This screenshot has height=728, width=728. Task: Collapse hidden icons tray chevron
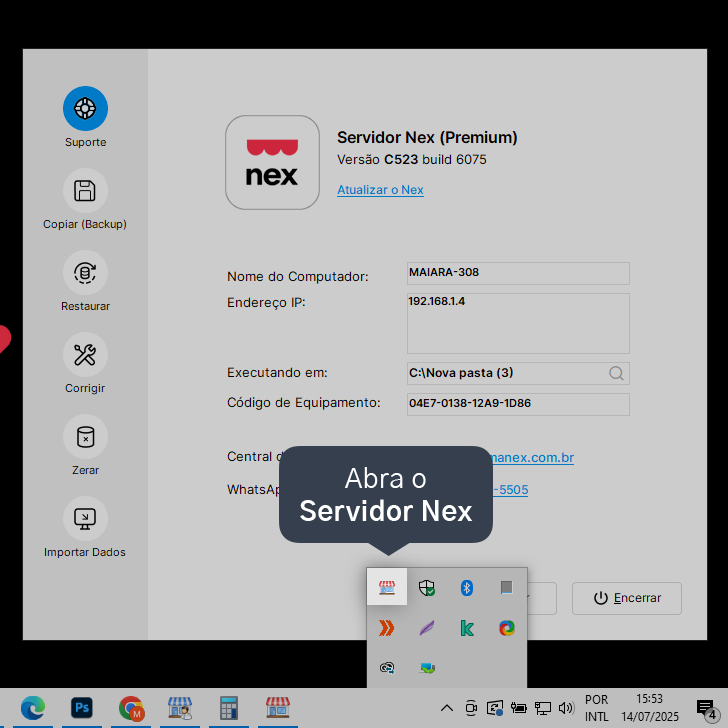[x=447, y=708]
